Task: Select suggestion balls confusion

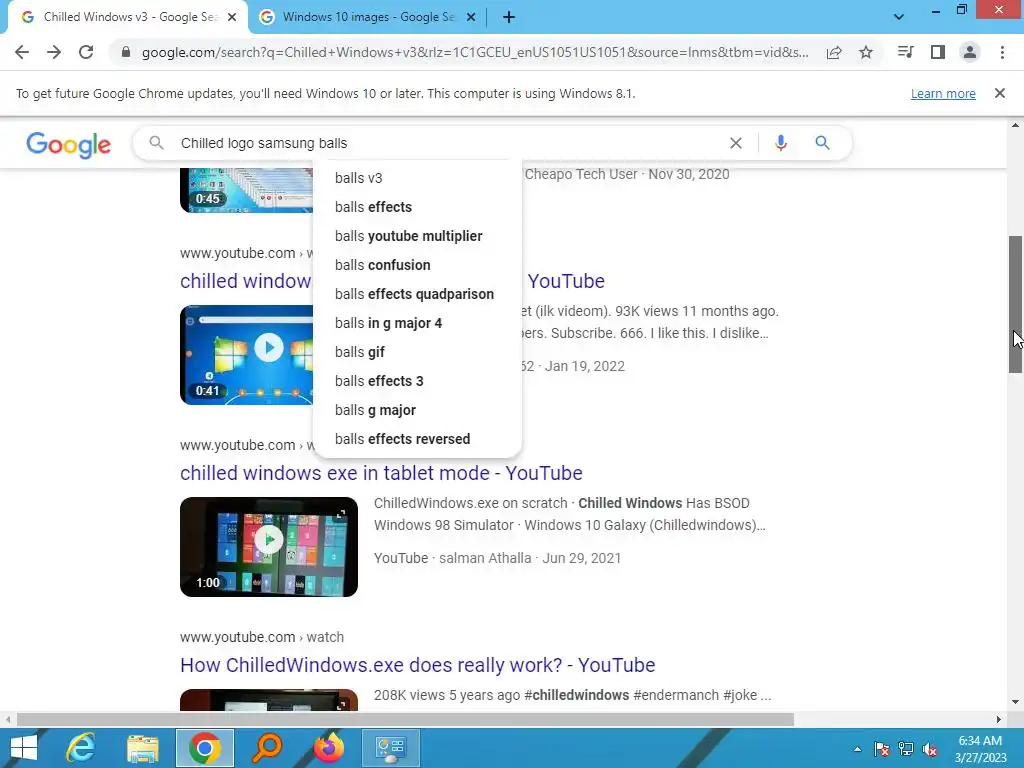Action: coord(417,265)
